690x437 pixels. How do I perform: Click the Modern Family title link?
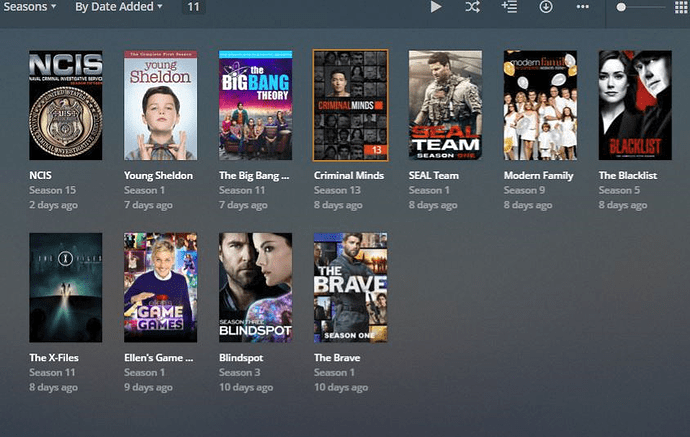(x=539, y=176)
